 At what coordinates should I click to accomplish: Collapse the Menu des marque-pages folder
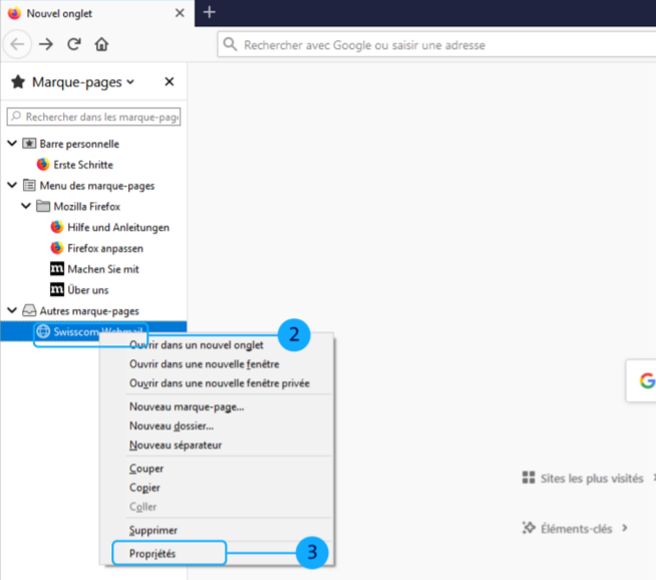12,185
